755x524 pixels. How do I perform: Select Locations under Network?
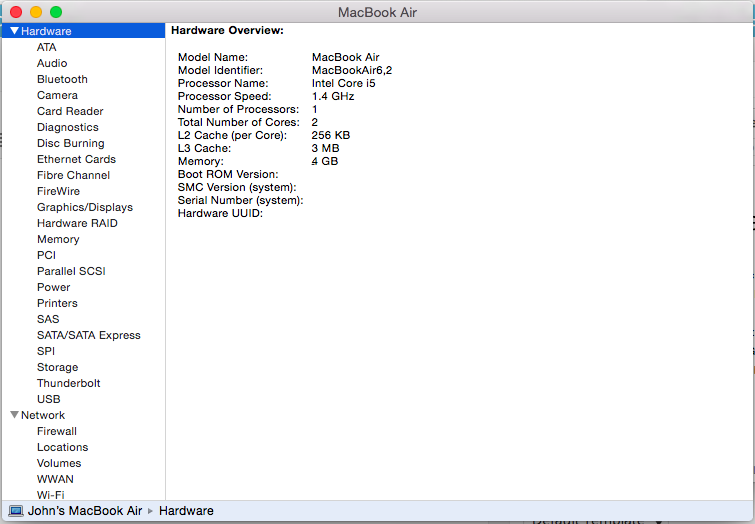63,447
